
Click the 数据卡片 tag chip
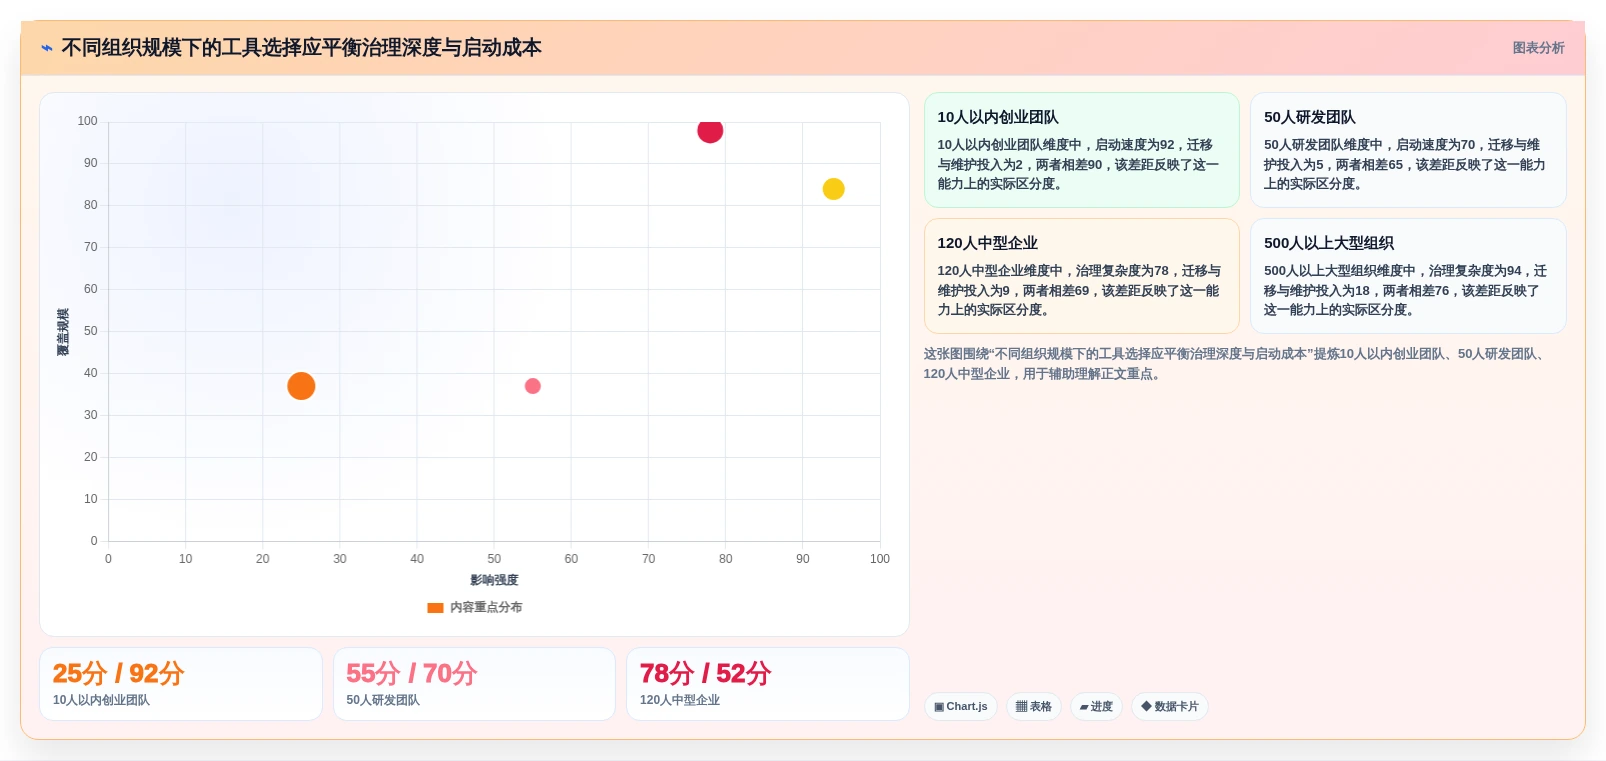[1170, 706]
